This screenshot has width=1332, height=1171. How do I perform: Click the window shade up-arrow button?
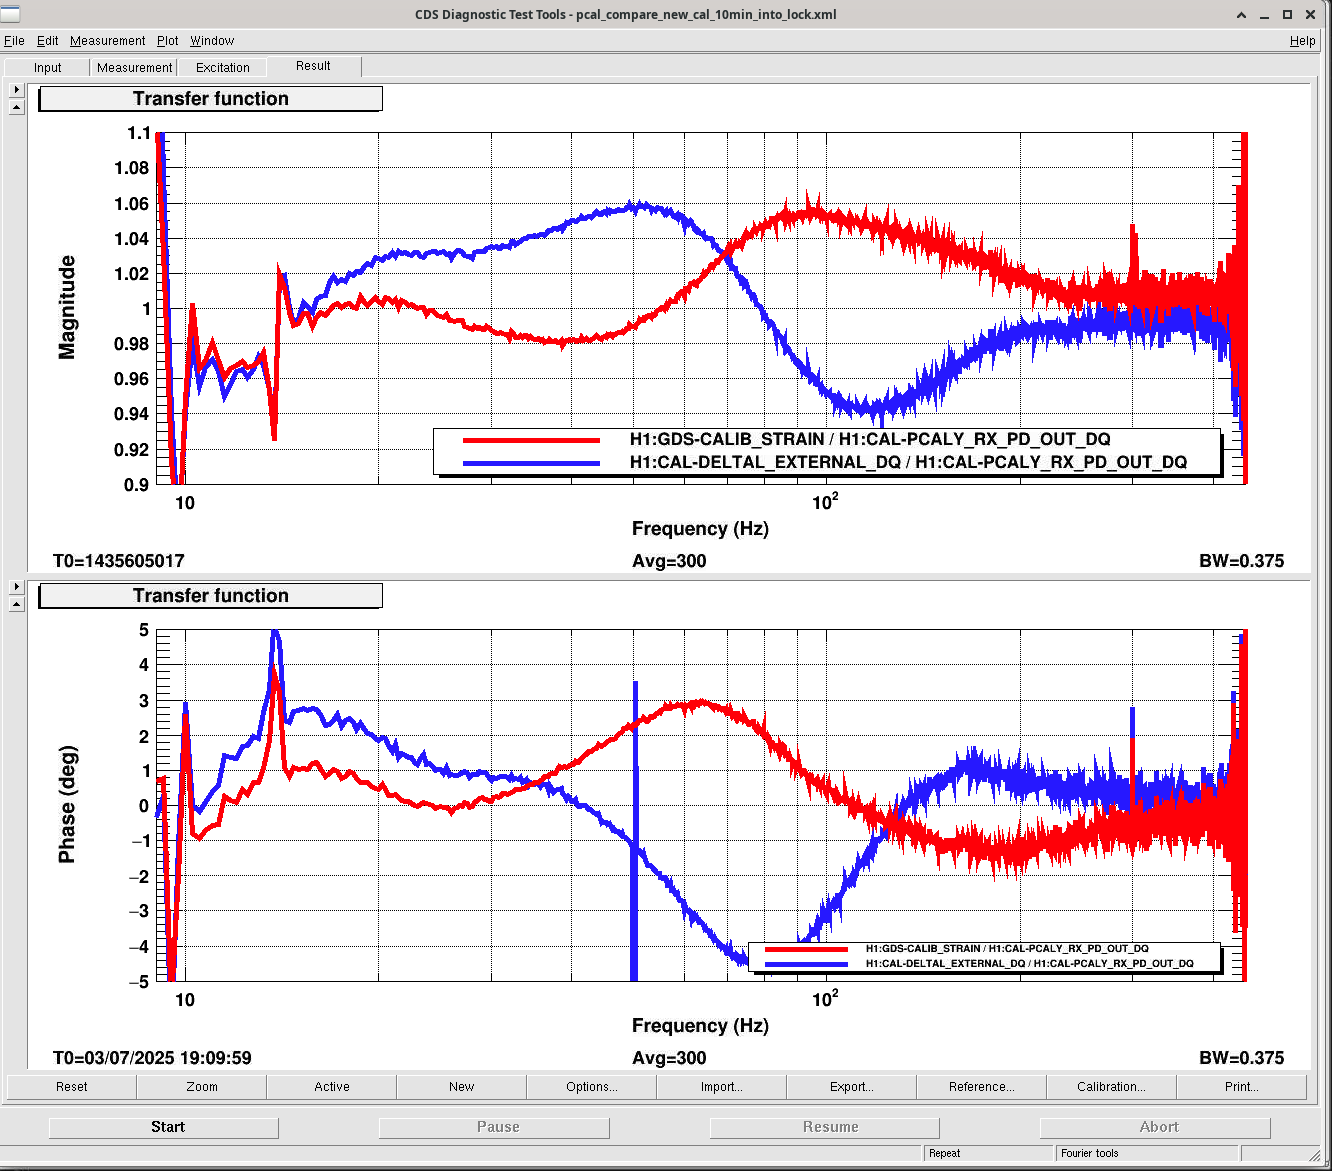coord(1242,15)
